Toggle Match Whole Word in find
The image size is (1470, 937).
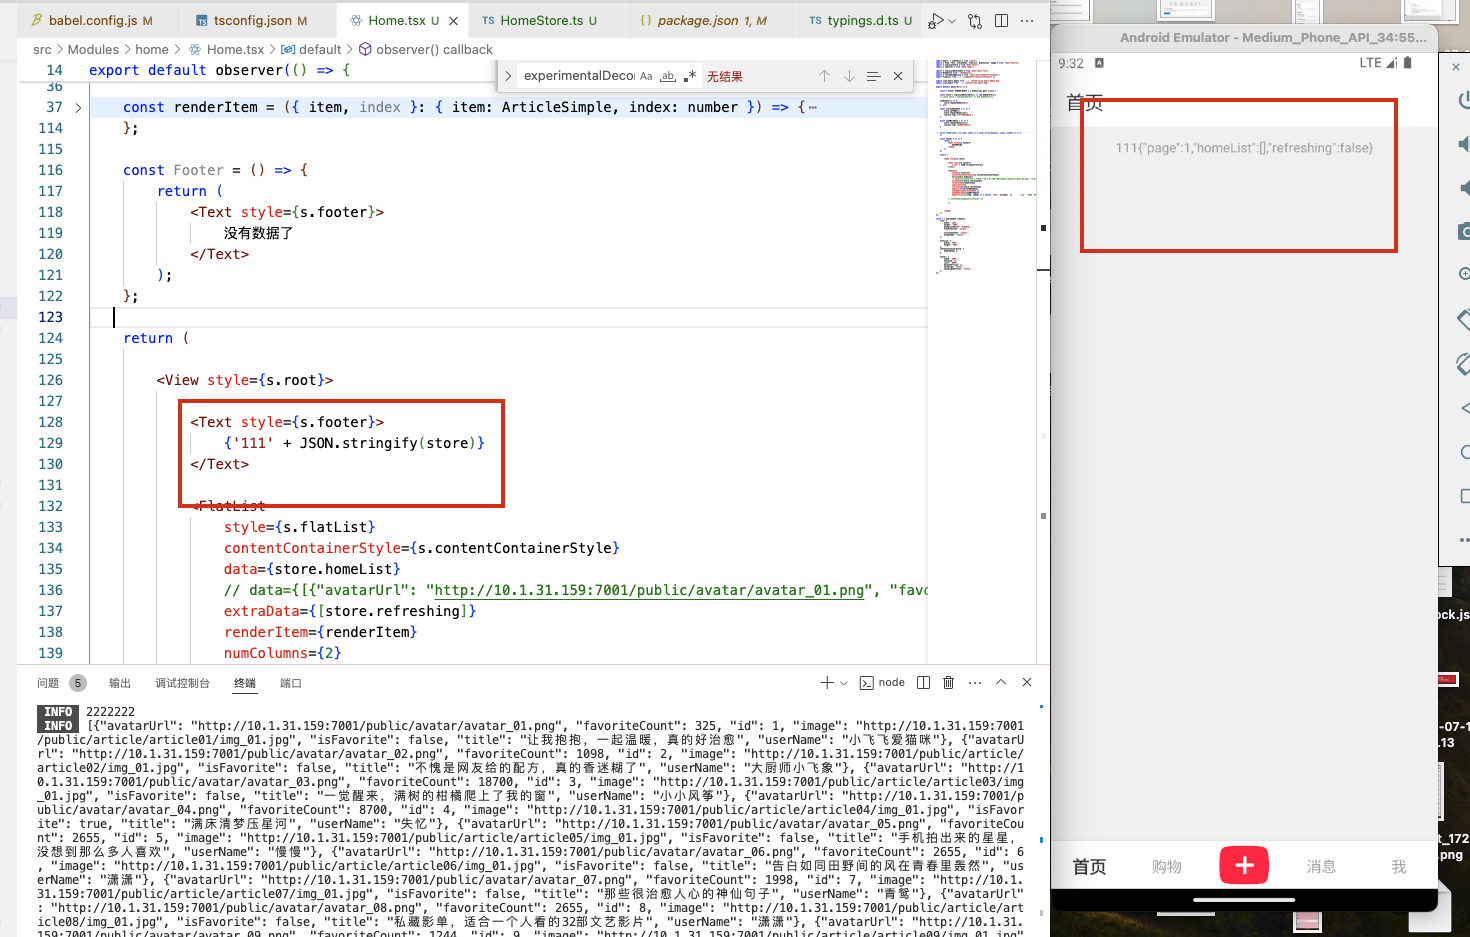[668, 76]
